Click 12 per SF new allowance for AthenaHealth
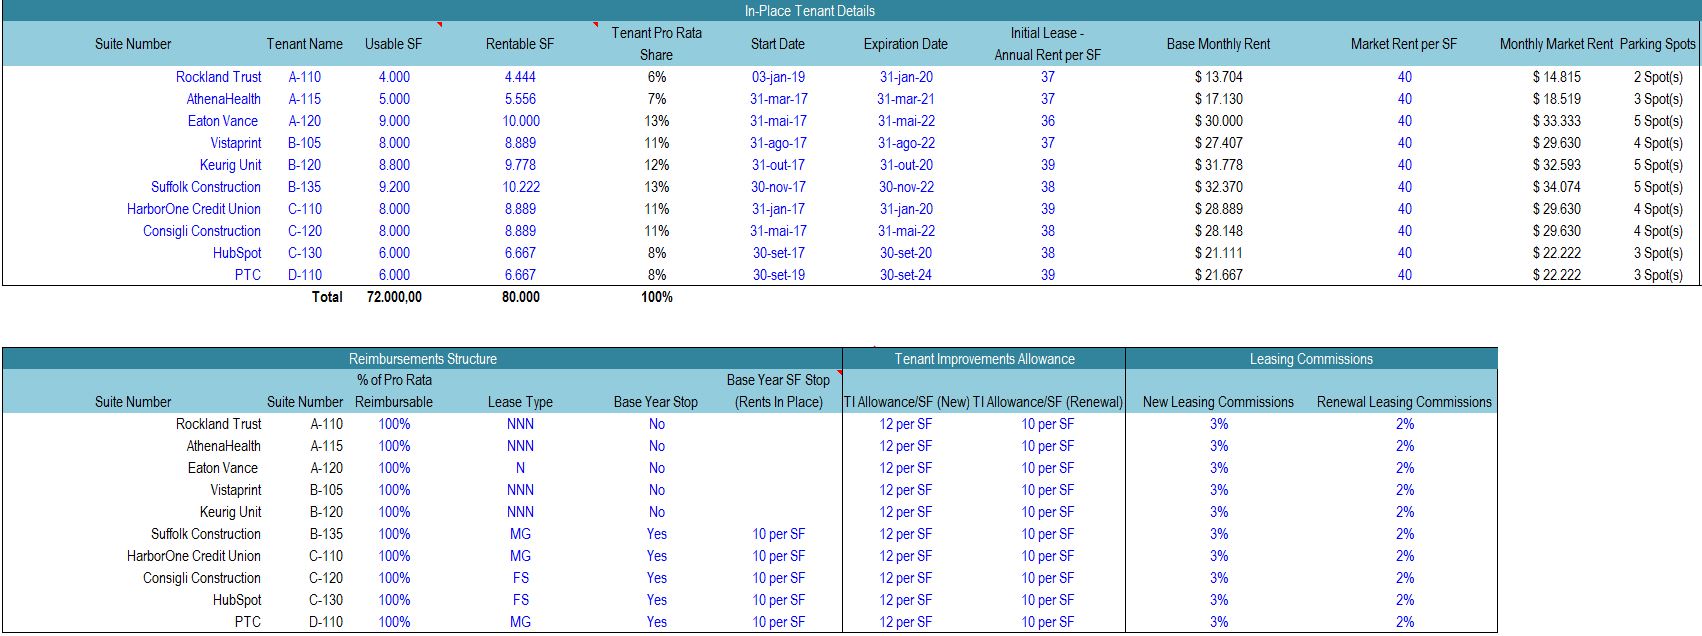The width and height of the screenshot is (1702, 636). [905, 446]
